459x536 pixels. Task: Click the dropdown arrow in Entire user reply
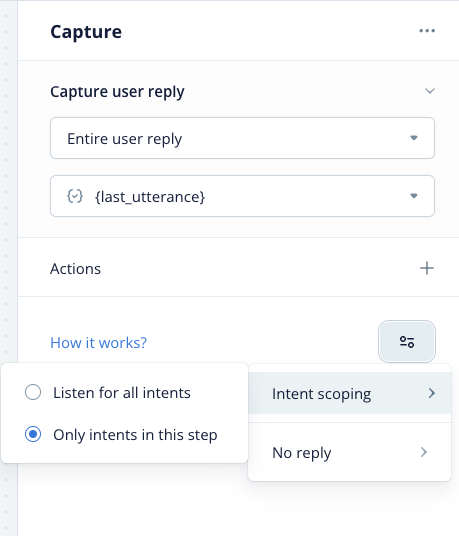tap(414, 138)
